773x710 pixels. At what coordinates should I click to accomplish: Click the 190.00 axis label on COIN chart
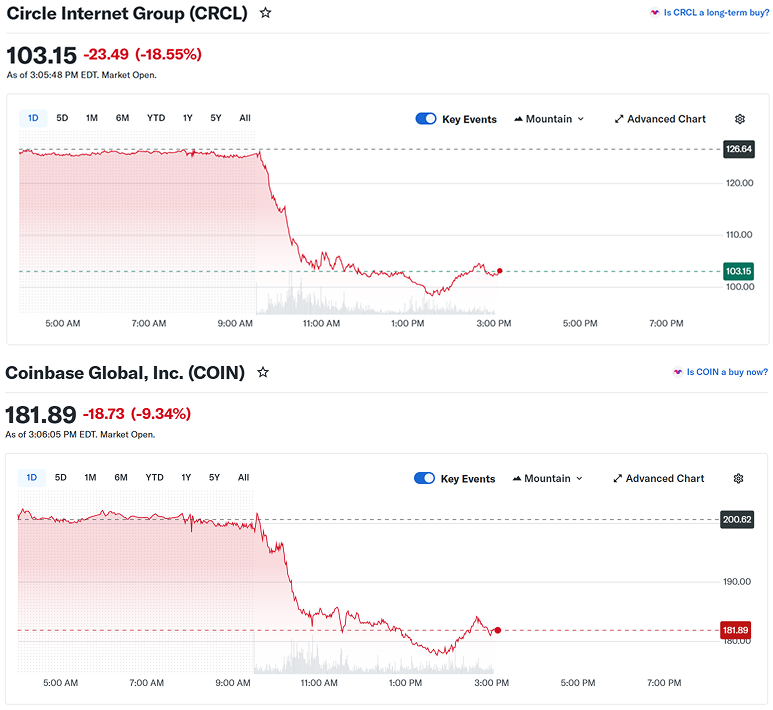coord(737,582)
